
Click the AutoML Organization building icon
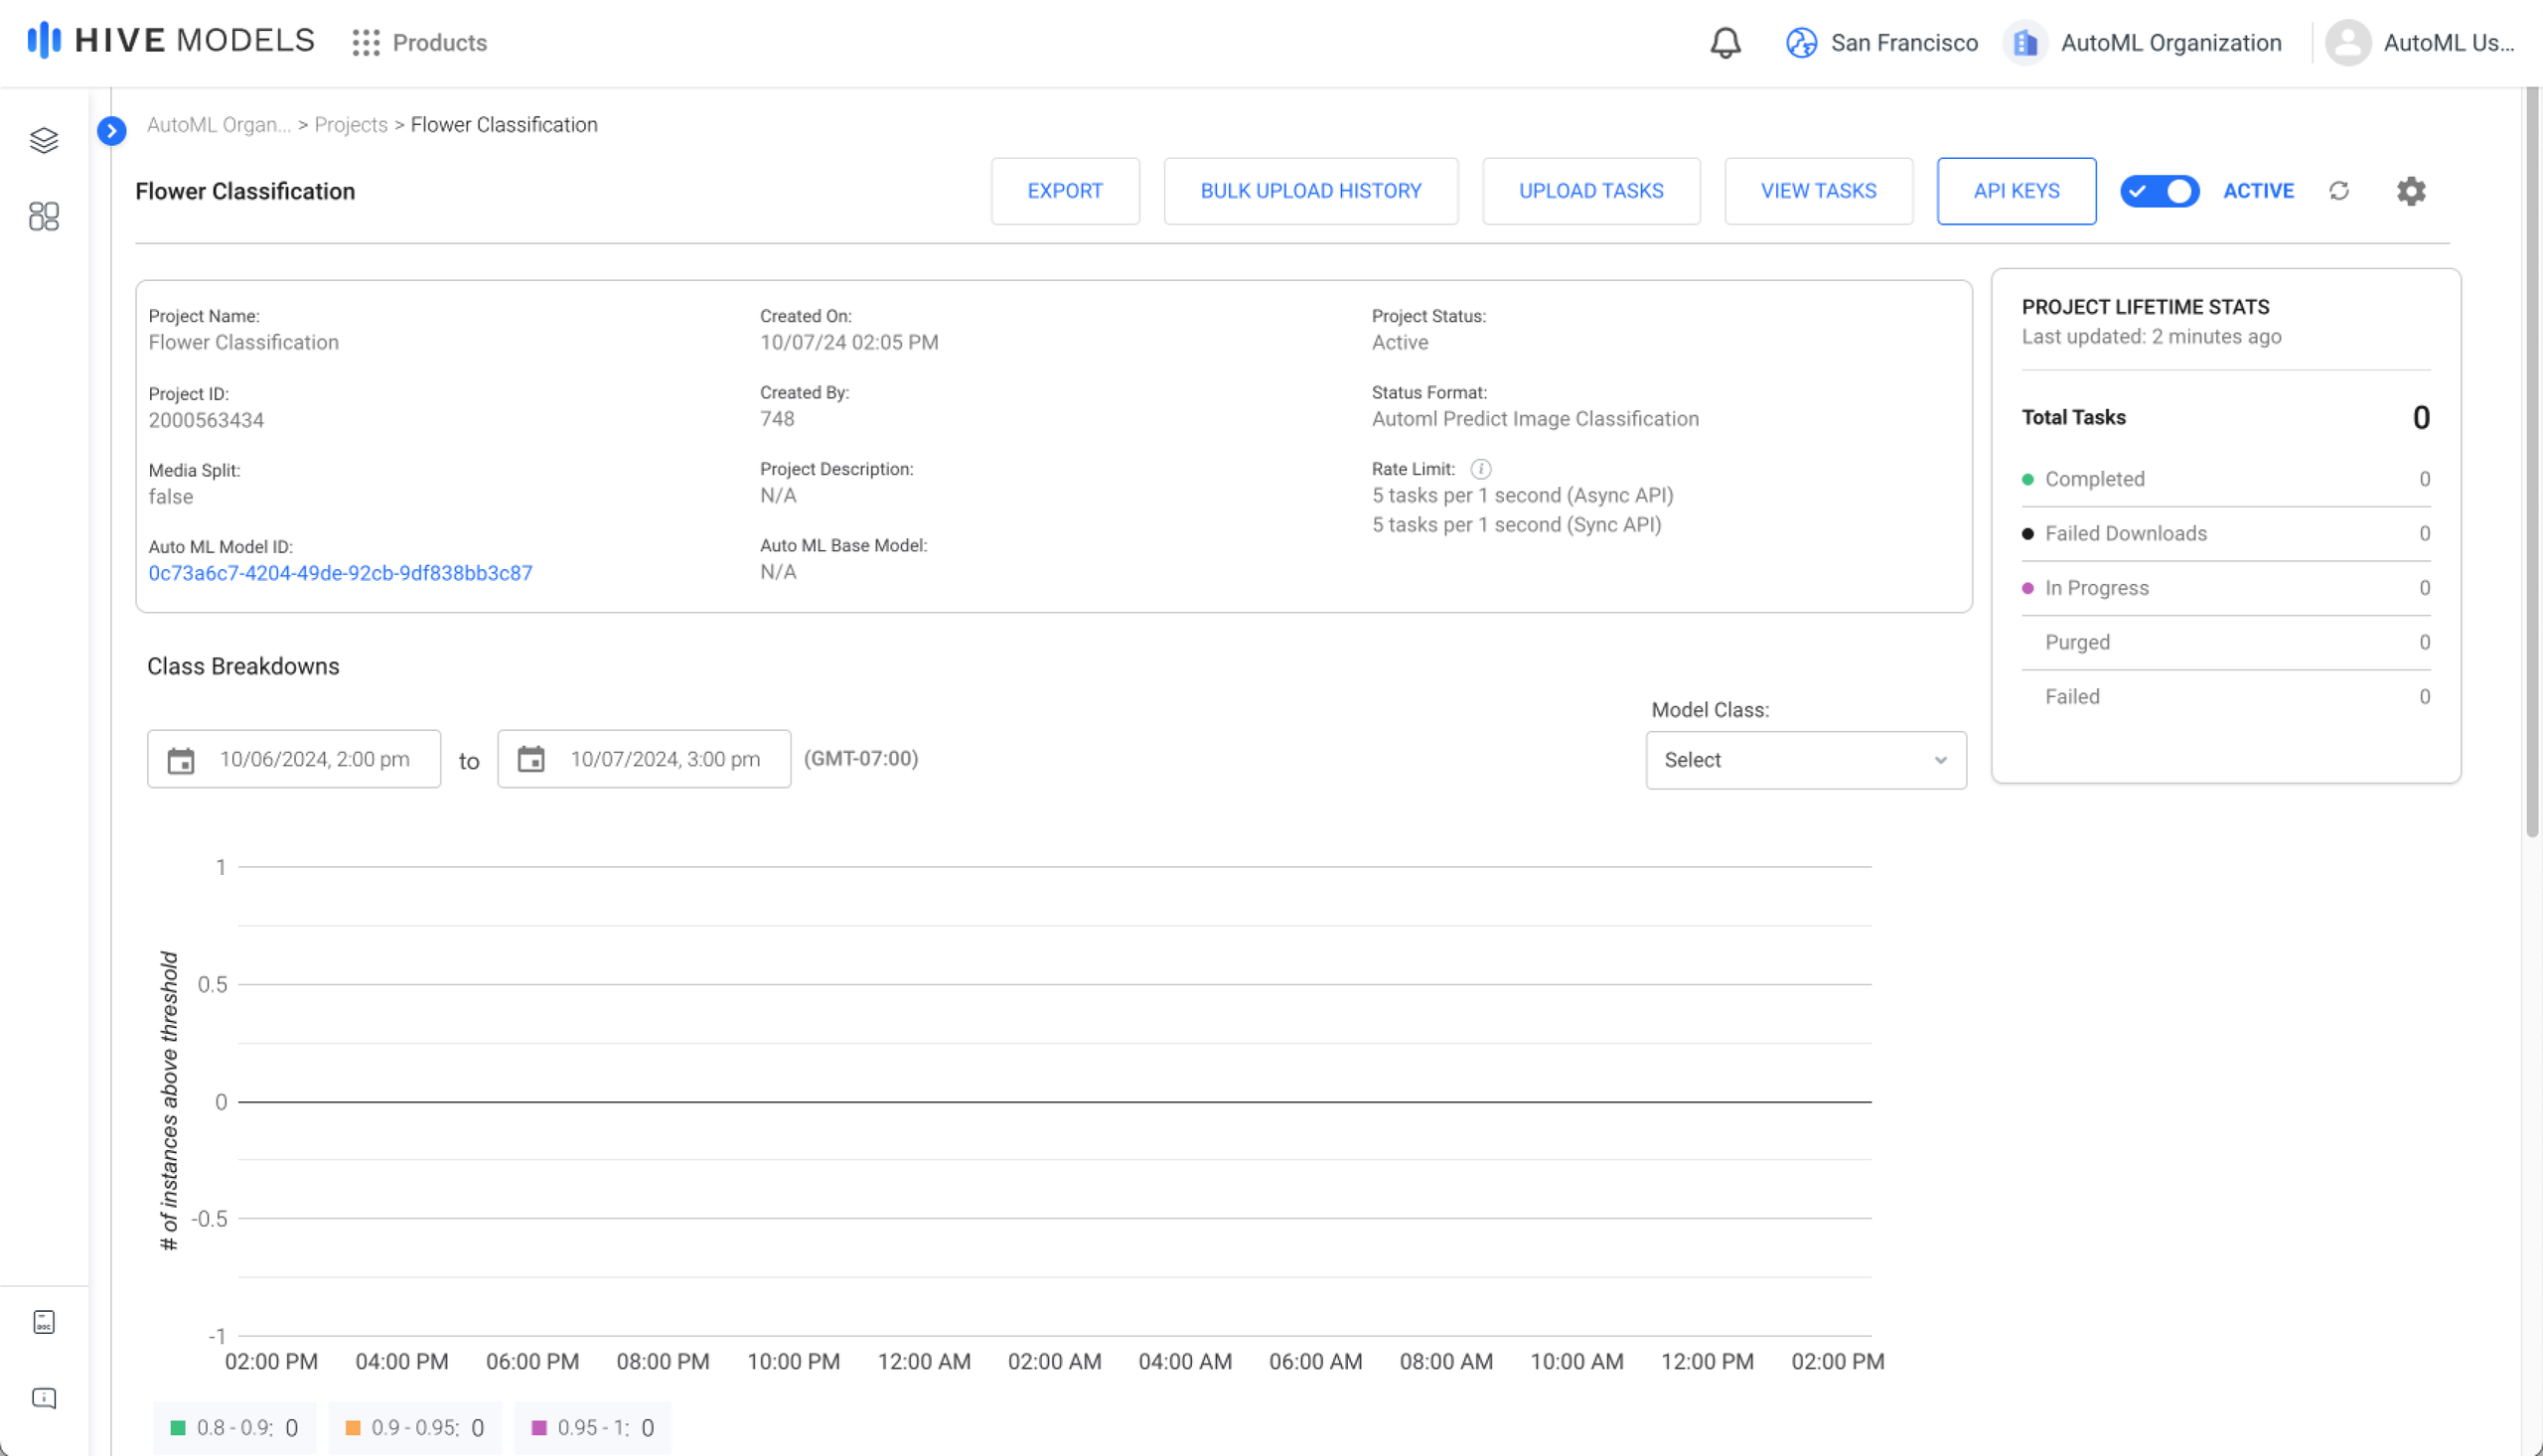tap(2025, 43)
